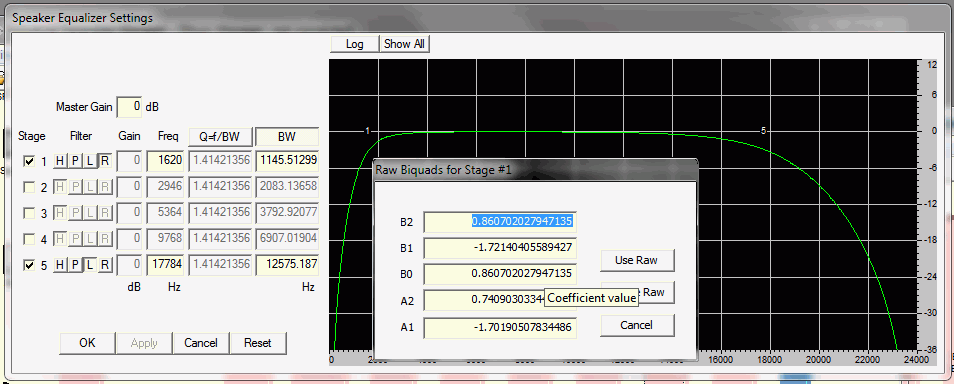Screen dimensions: 954x384
Task: Toggle the Log scale button
Action: pyautogui.click(x=355, y=44)
